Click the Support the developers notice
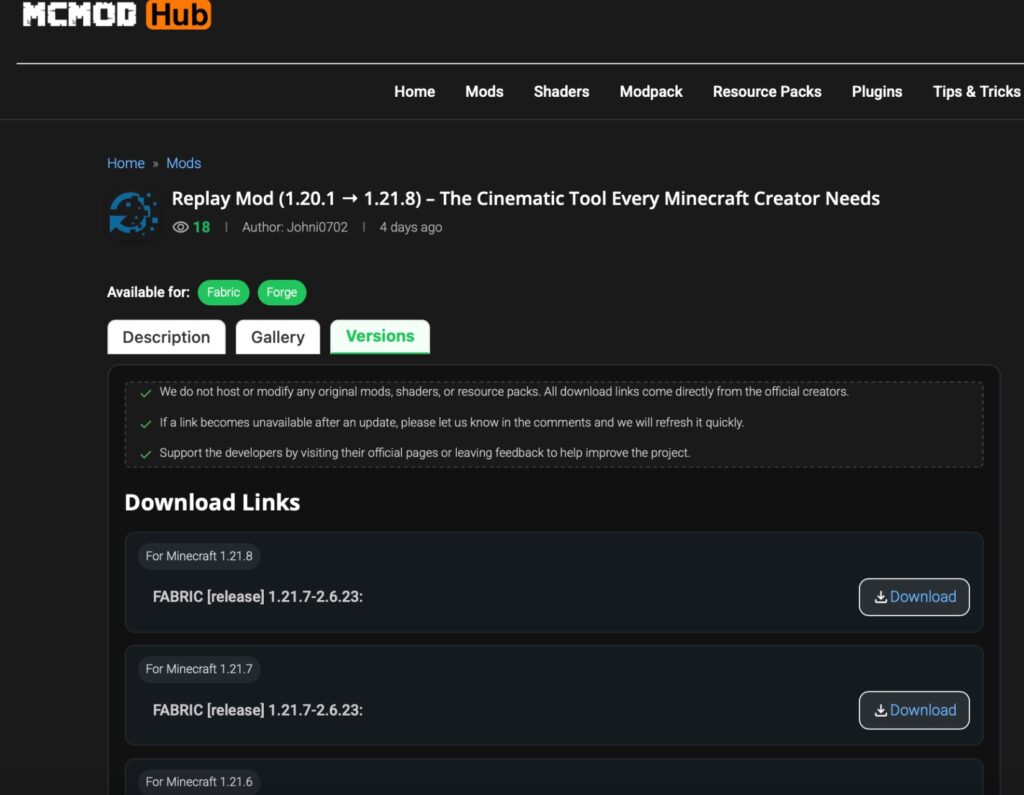 [424, 453]
